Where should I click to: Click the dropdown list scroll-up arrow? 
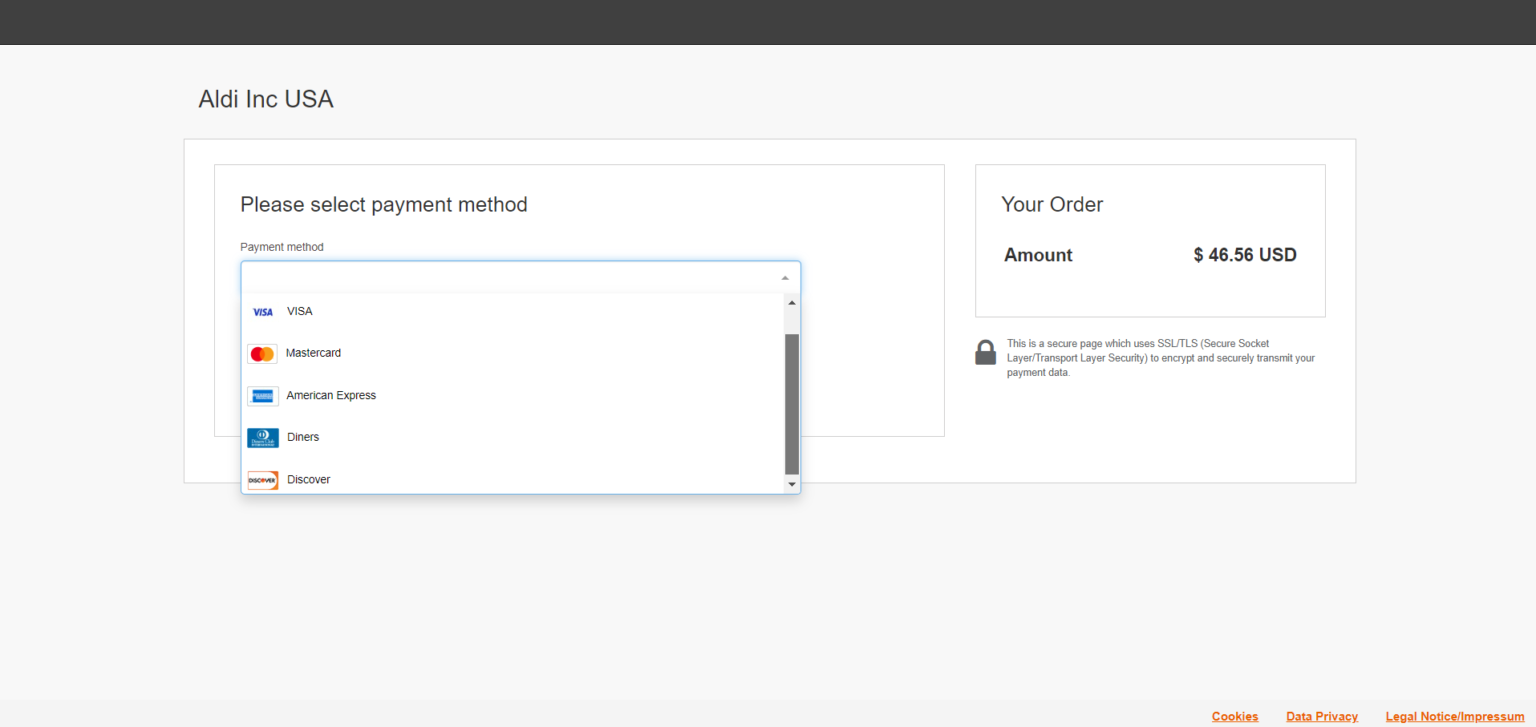point(792,303)
